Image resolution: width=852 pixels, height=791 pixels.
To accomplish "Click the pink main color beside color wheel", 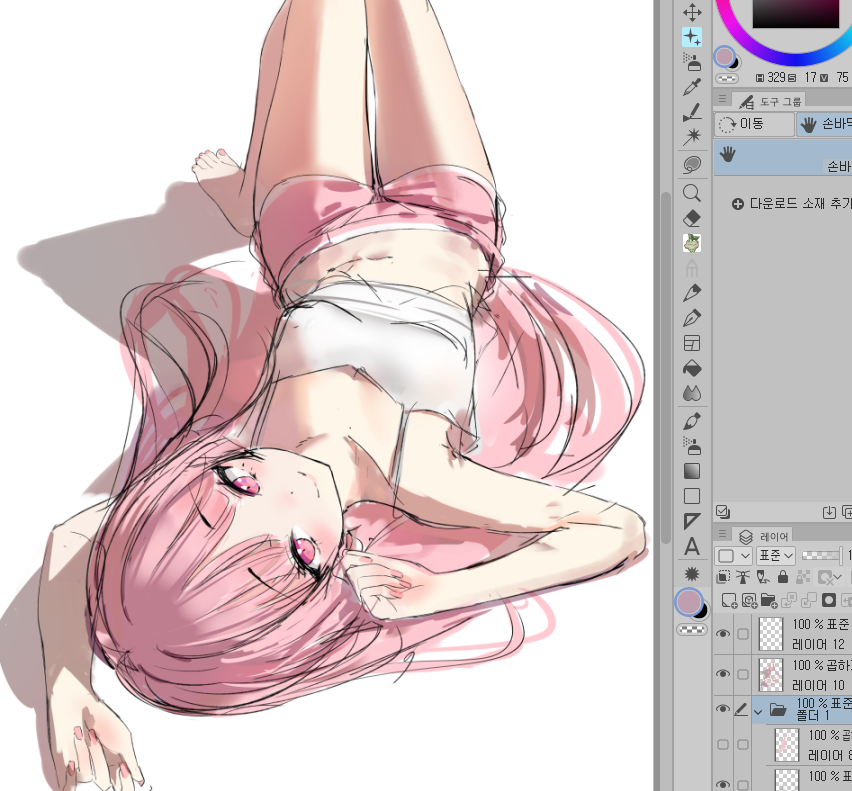I will point(724,56).
